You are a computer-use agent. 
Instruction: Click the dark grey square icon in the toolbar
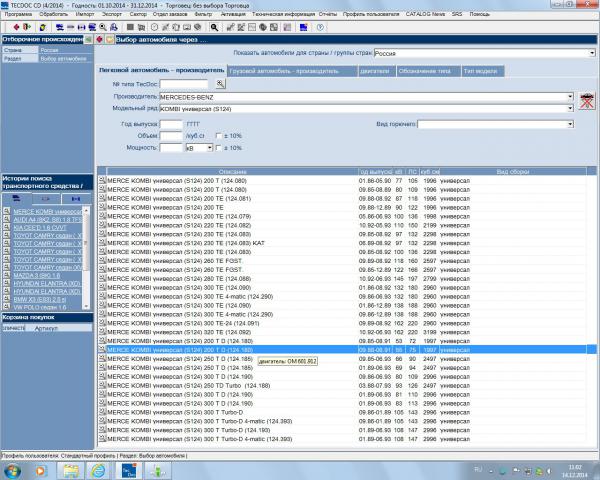(130, 27)
